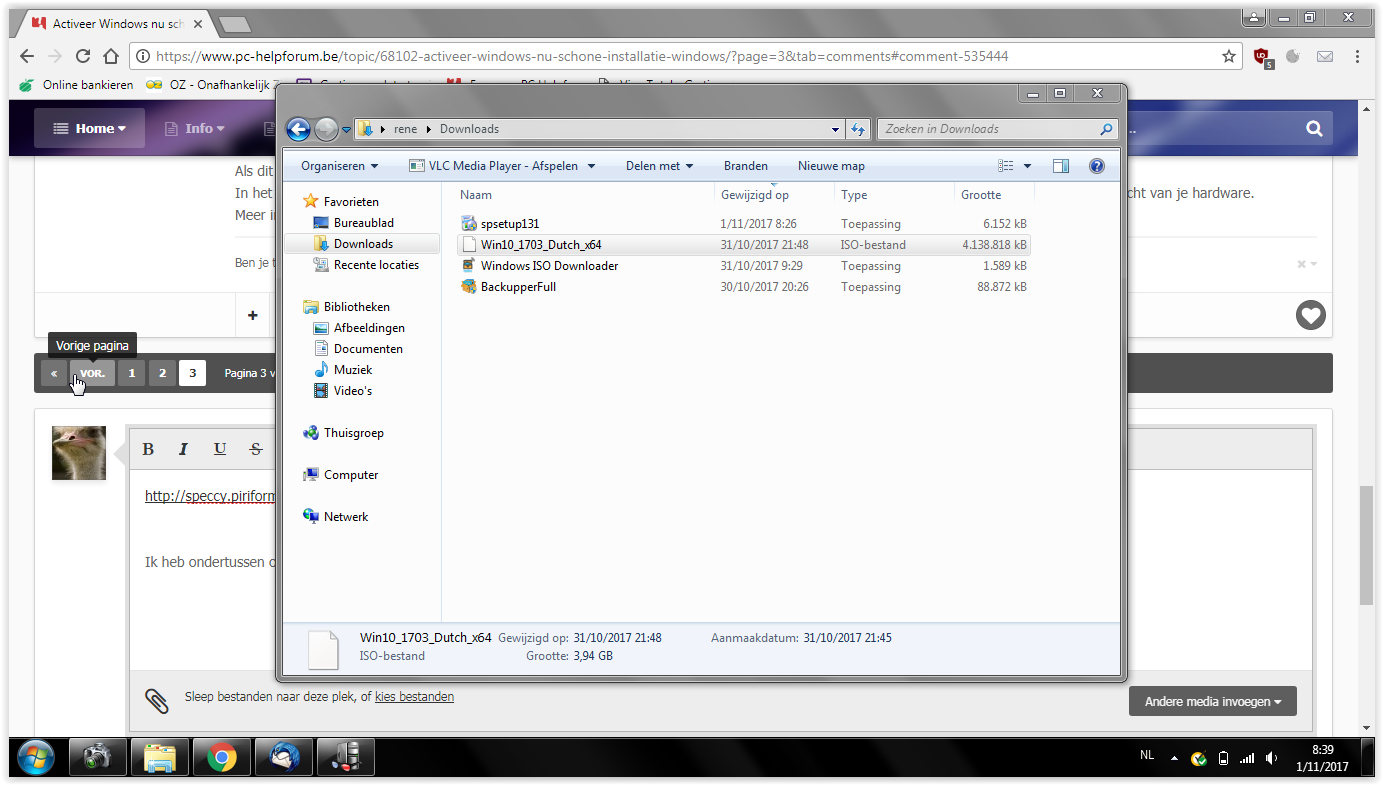Apply underline in the reply editor
The image size is (1383, 785).
(x=220, y=449)
